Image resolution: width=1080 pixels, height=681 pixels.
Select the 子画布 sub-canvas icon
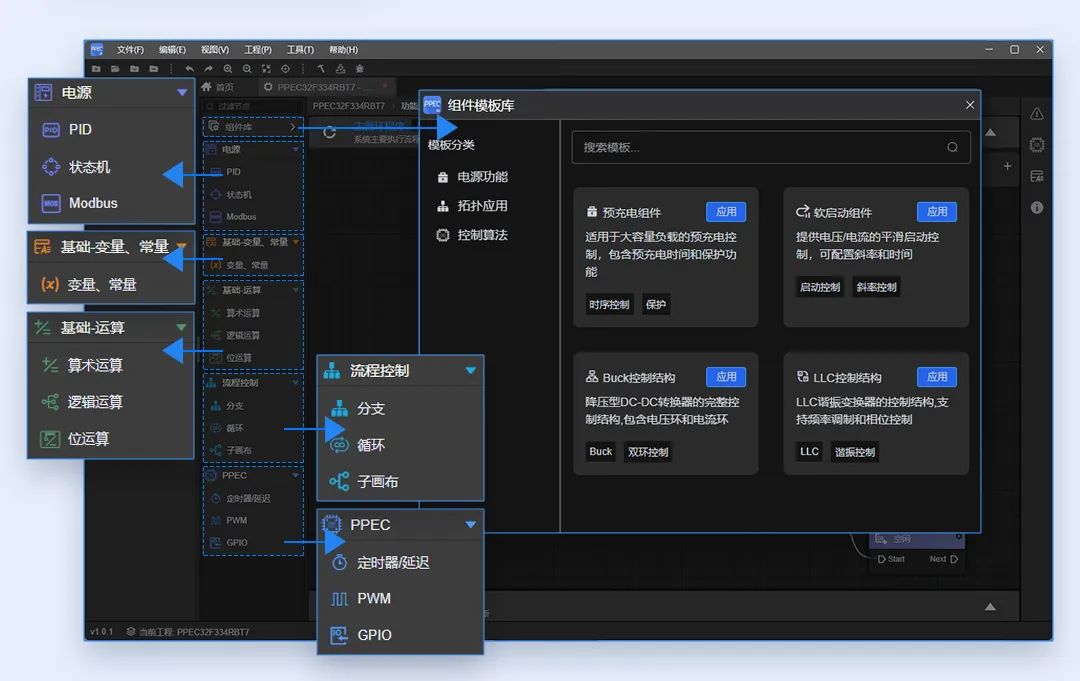[x=339, y=481]
